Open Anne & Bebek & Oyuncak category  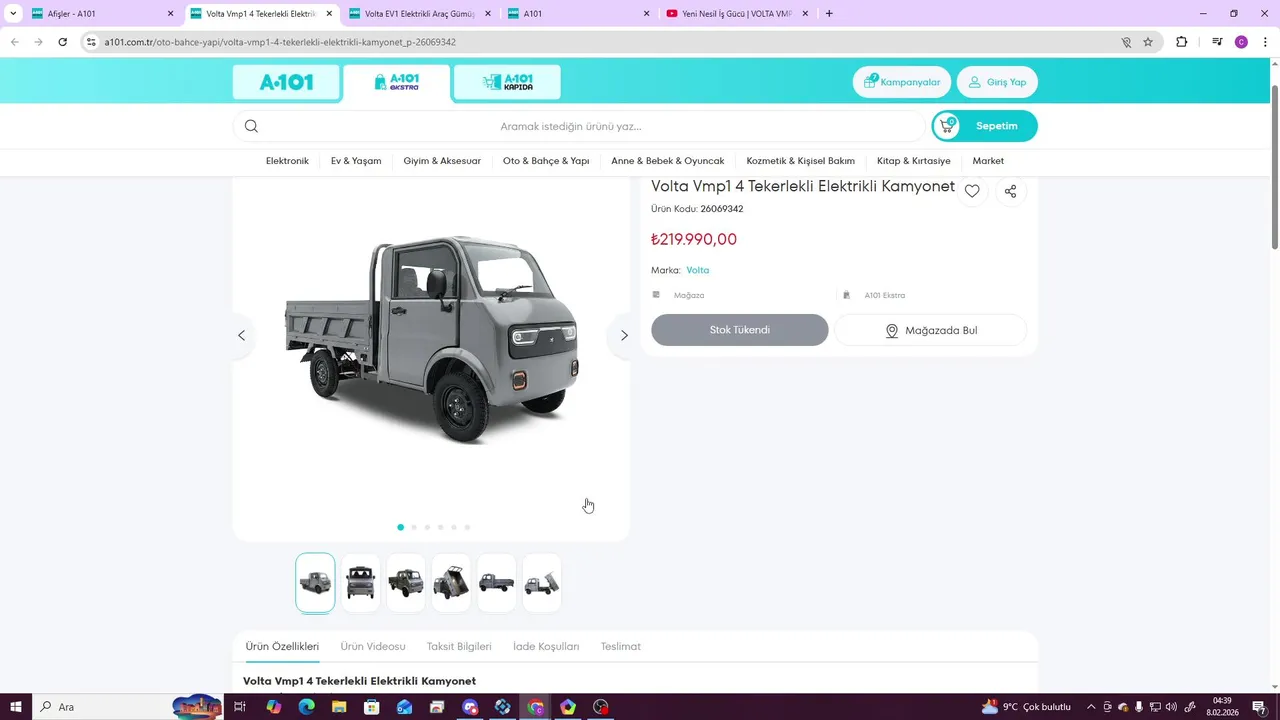(x=668, y=161)
